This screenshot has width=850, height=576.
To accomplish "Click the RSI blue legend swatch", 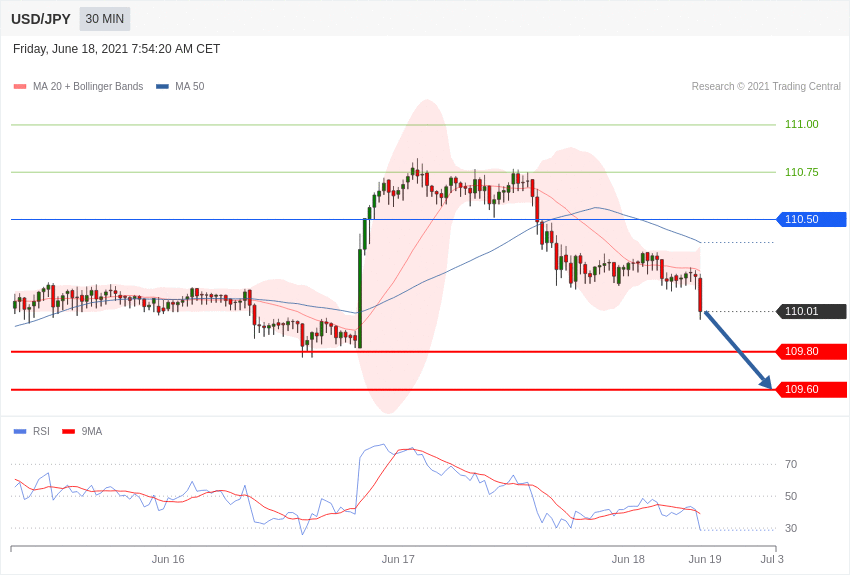I will [20, 431].
